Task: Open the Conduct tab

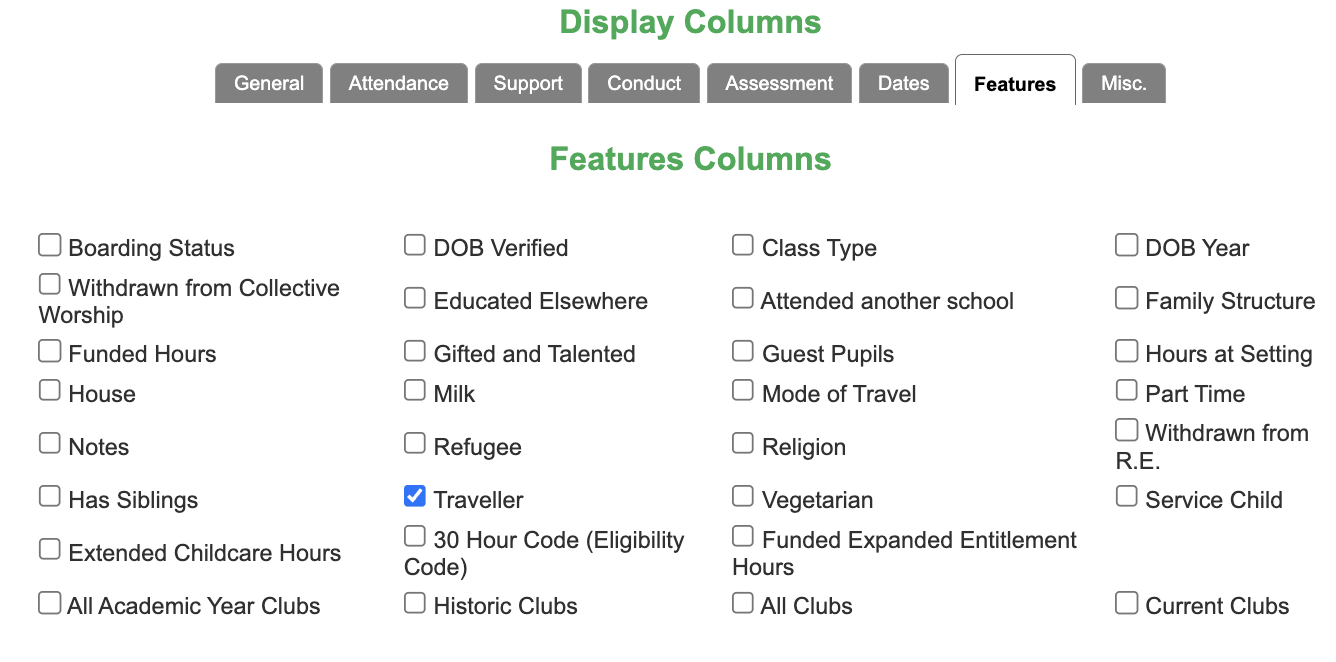Action: click(x=644, y=83)
